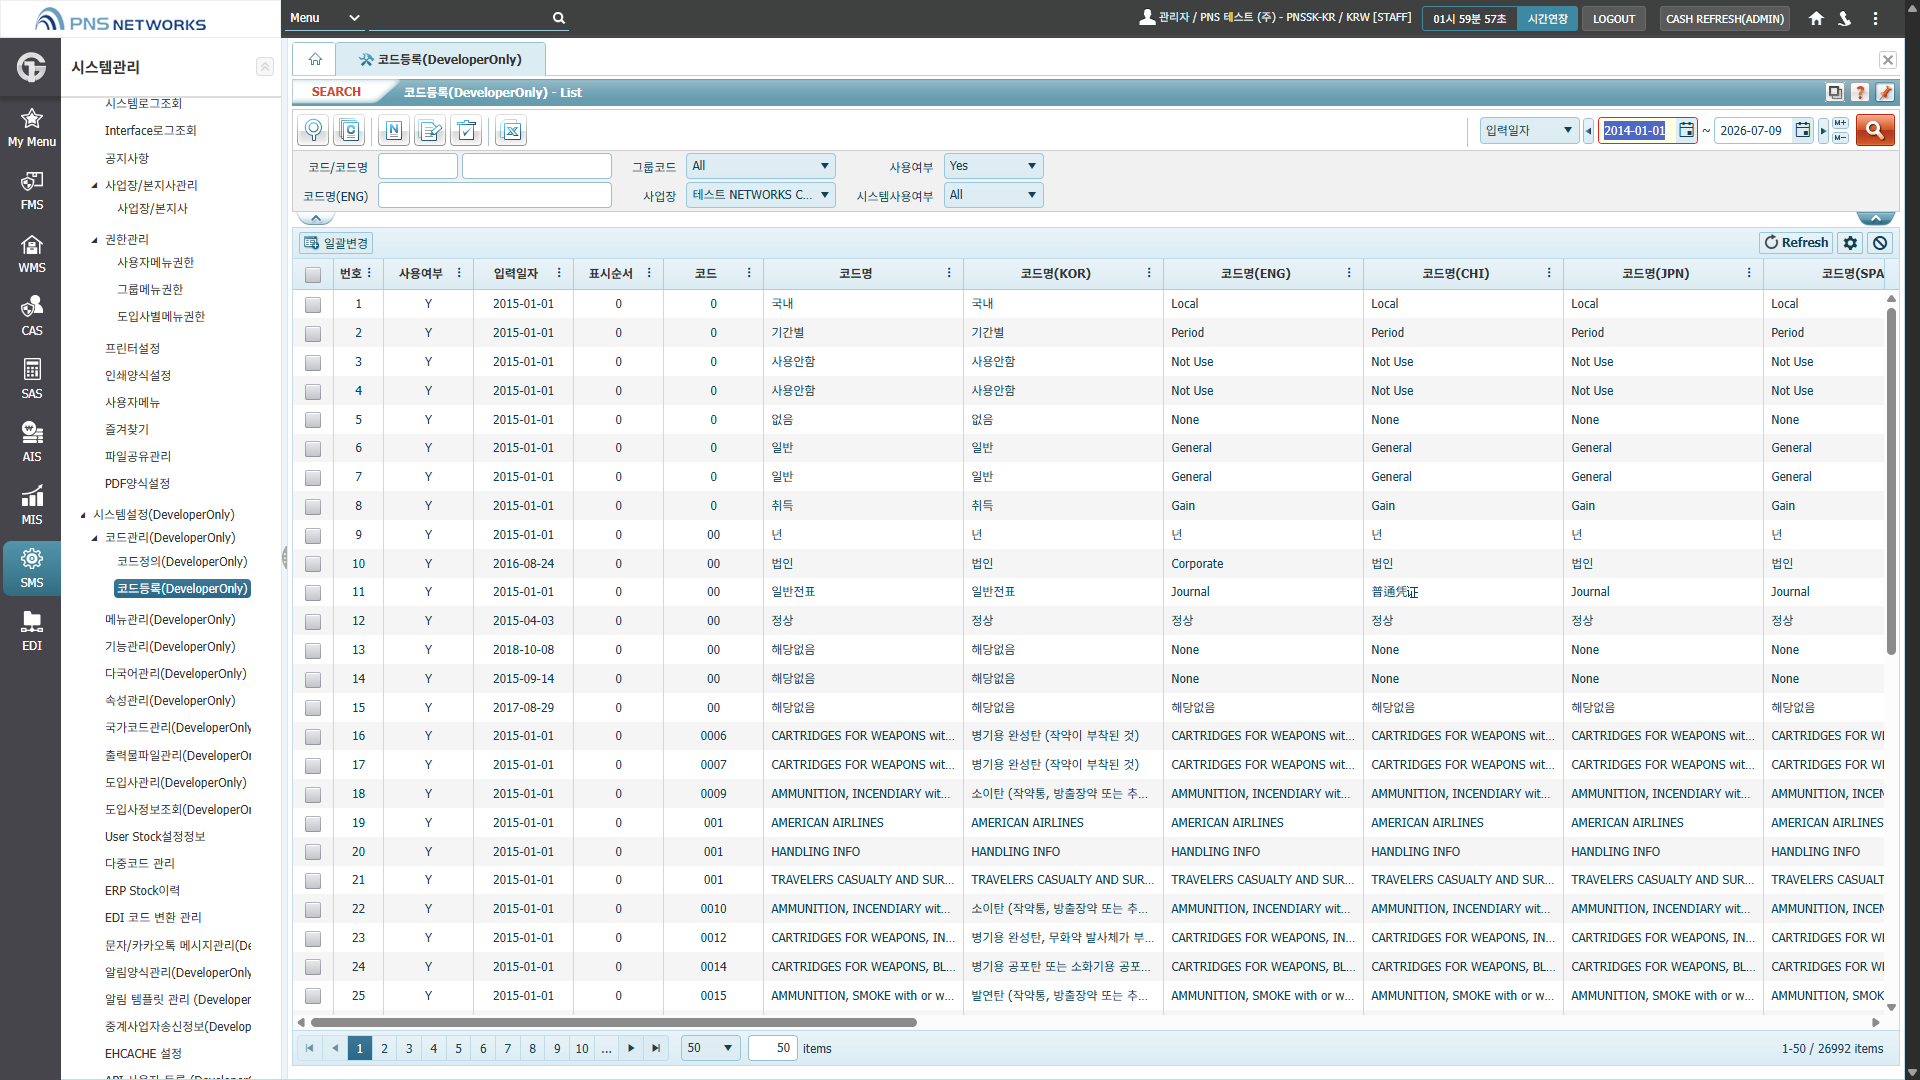Export the list with the Excel icon
The width and height of the screenshot is (1920, 1080).
(511, 130)
